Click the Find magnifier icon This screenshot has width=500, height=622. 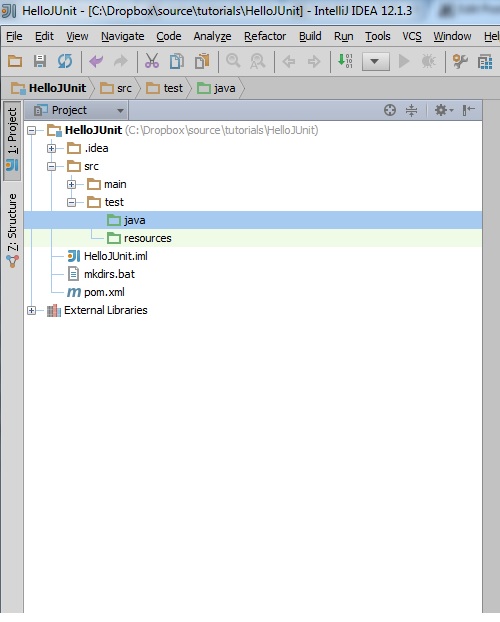[x=233, y=61]
